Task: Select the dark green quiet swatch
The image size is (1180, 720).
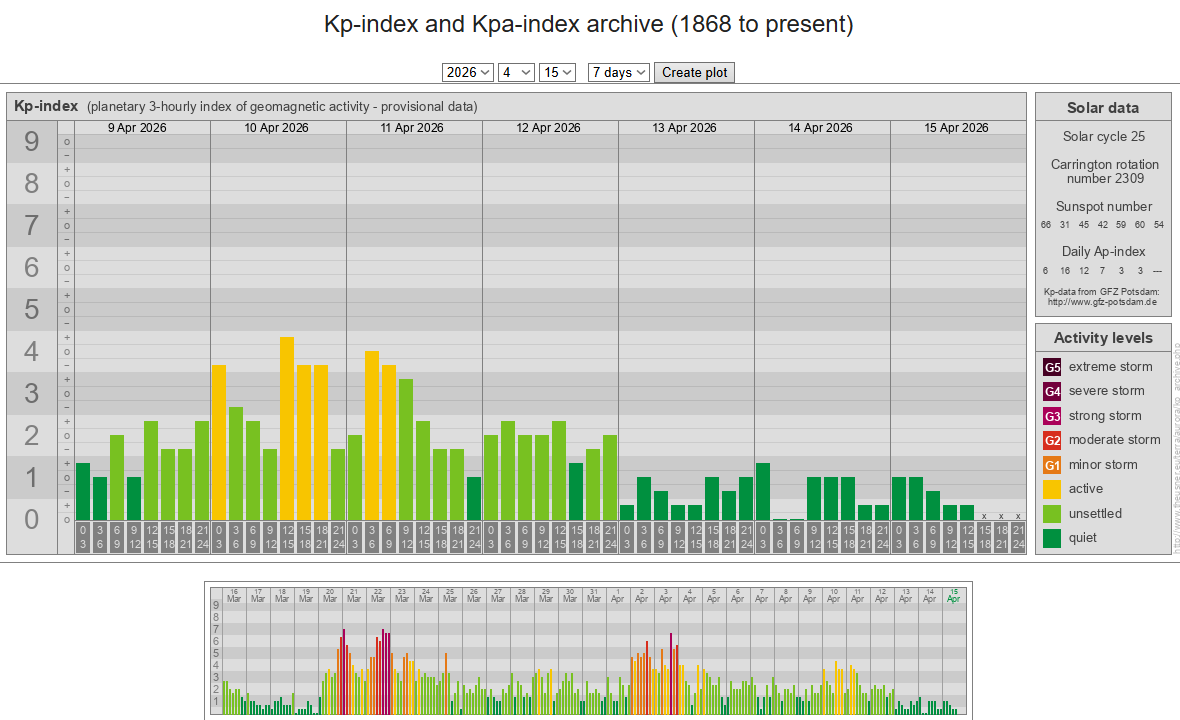Action: pyautogui.click(x=1052, y=538)
